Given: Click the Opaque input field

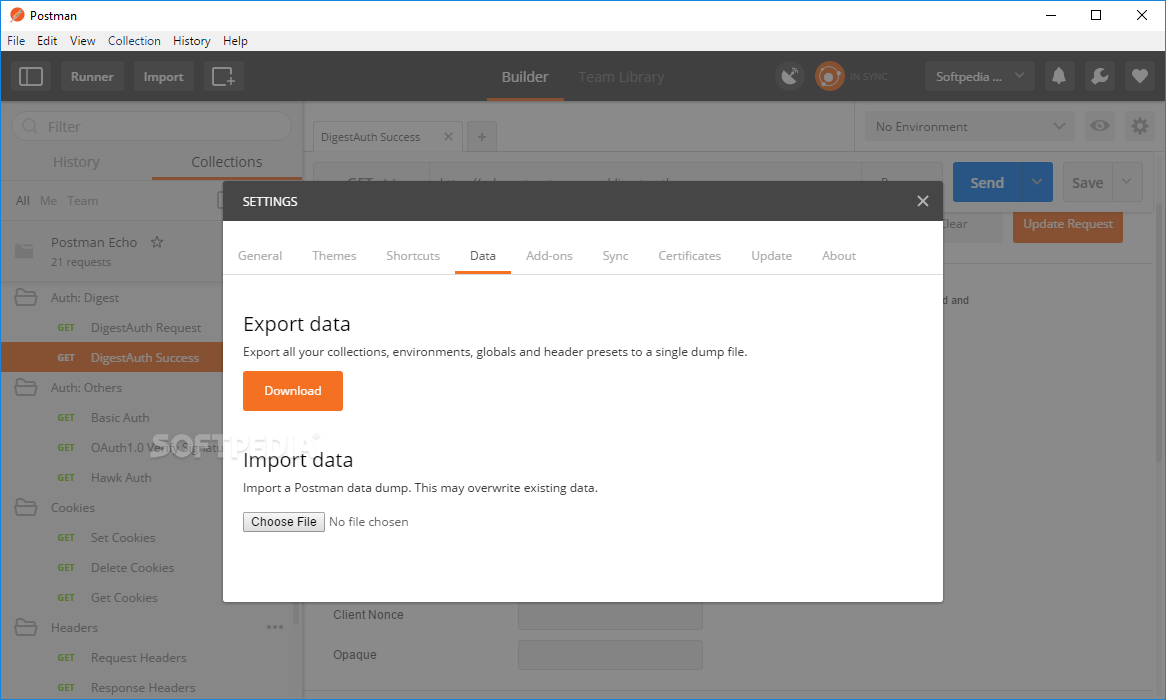Looking at the screenshot, I should click(x=610, y=655).
